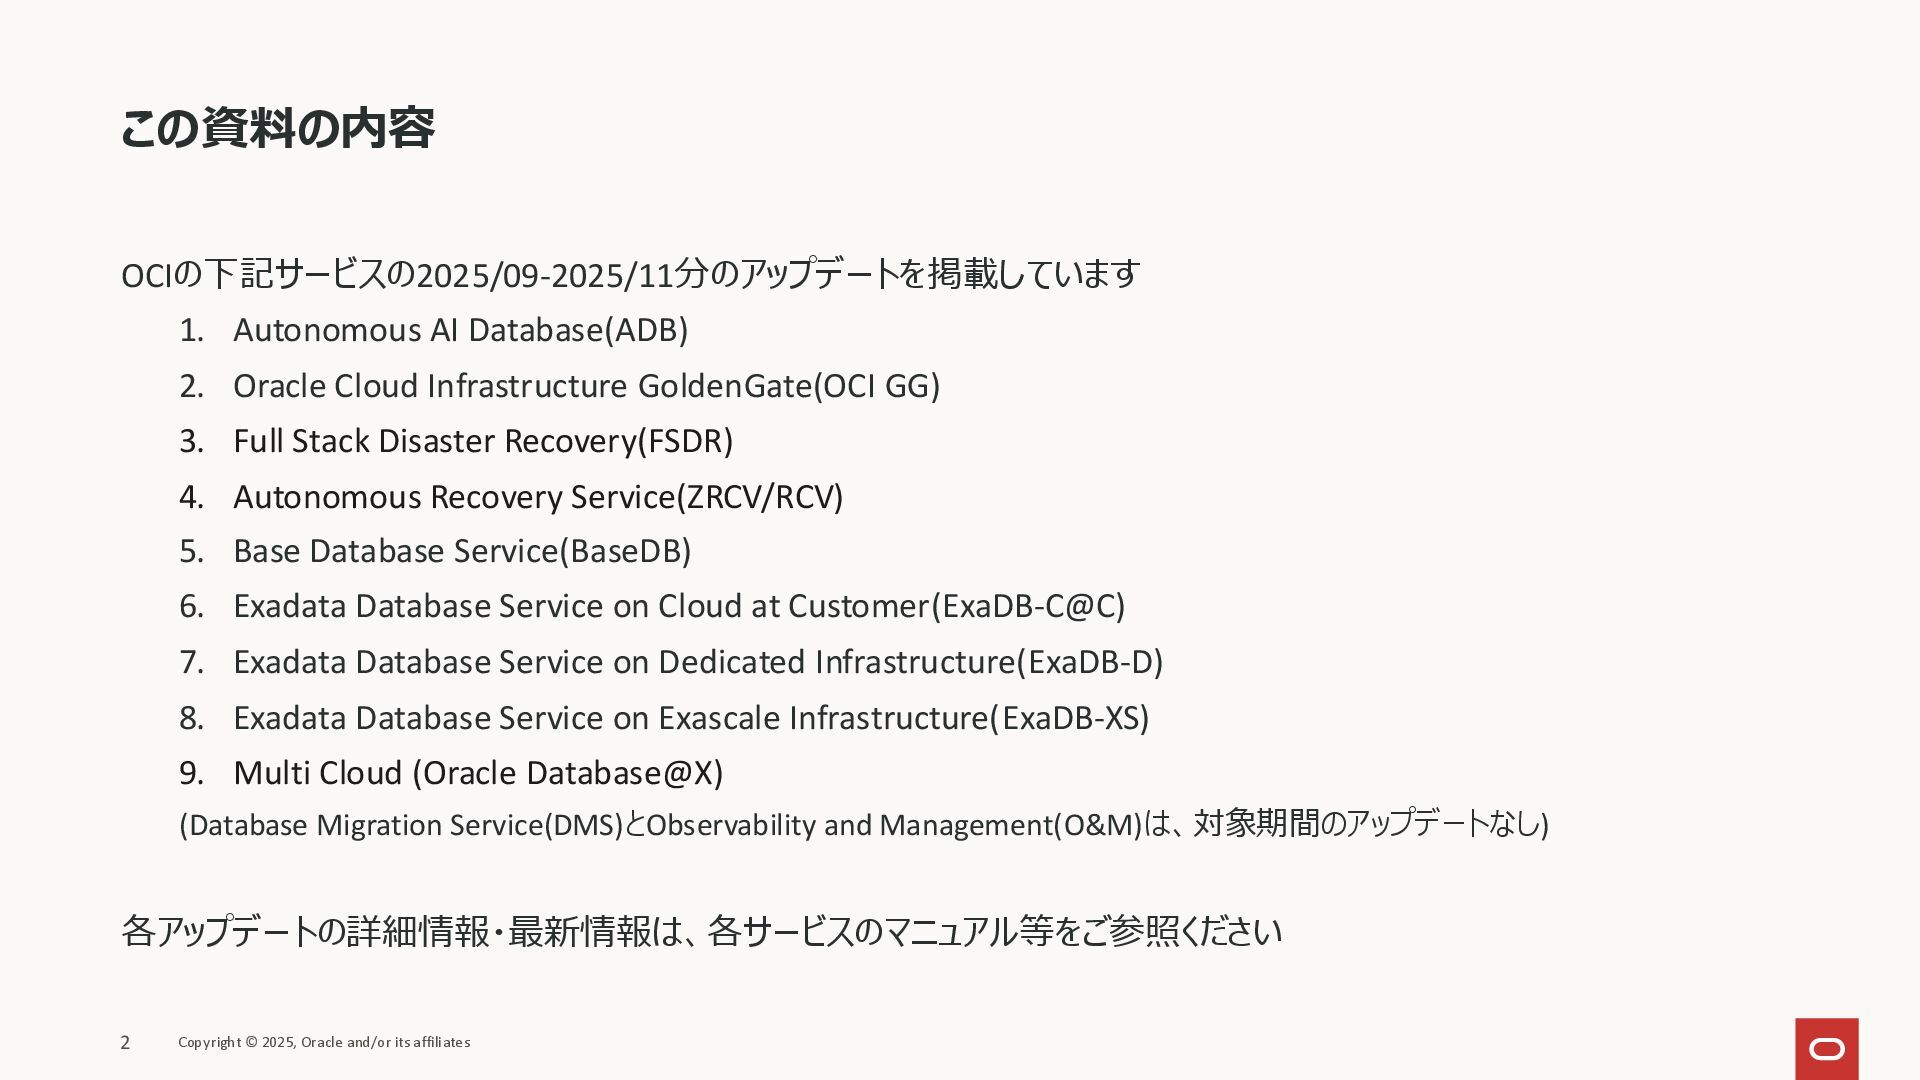1920x1080 pixels.
Task: Click the Copyright 2025 Oracle footer text
Action: (x=324, y=1042)
